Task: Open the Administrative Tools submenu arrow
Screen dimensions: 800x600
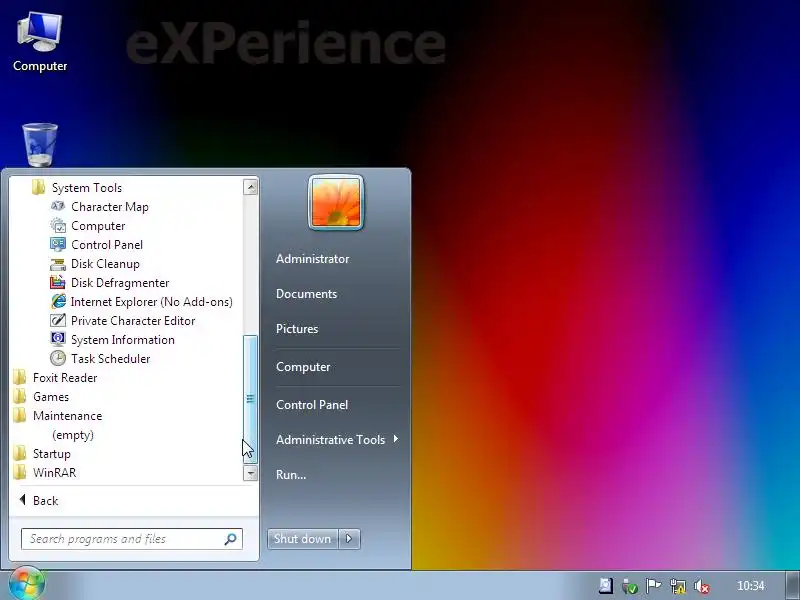Action: click(x=395, y=439)
